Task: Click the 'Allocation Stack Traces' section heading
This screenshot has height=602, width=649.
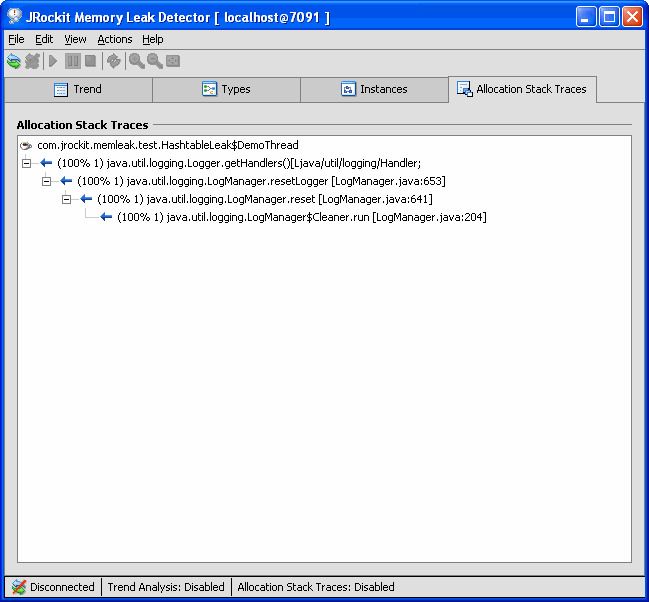Action: (x=82, y=125)
